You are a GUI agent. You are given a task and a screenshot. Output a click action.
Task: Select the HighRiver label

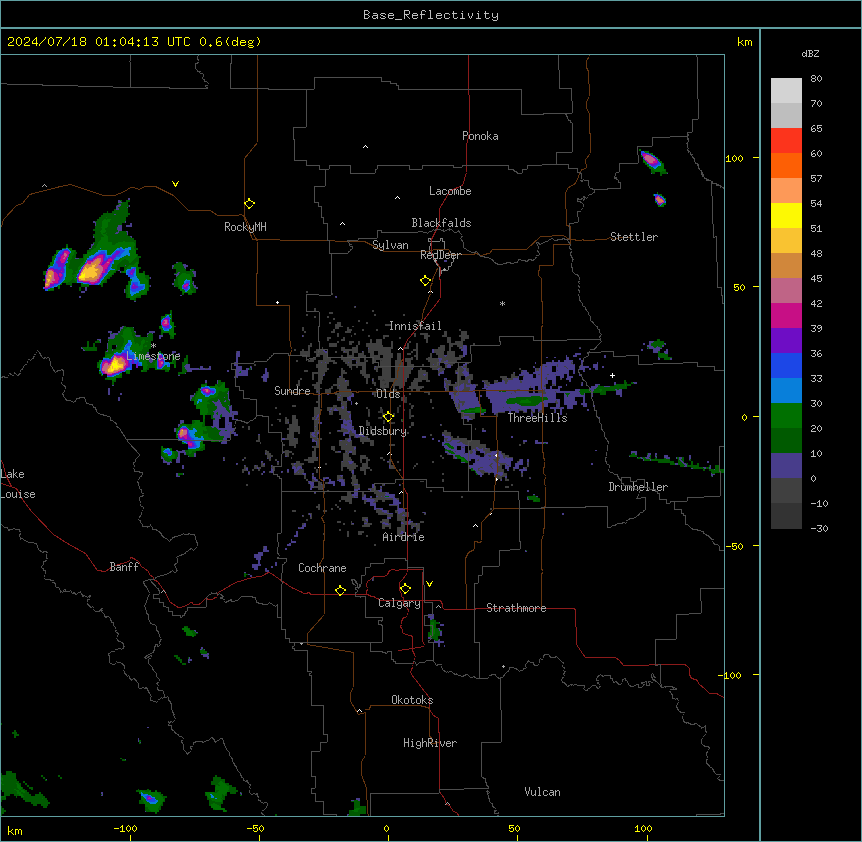coord(430,743)
